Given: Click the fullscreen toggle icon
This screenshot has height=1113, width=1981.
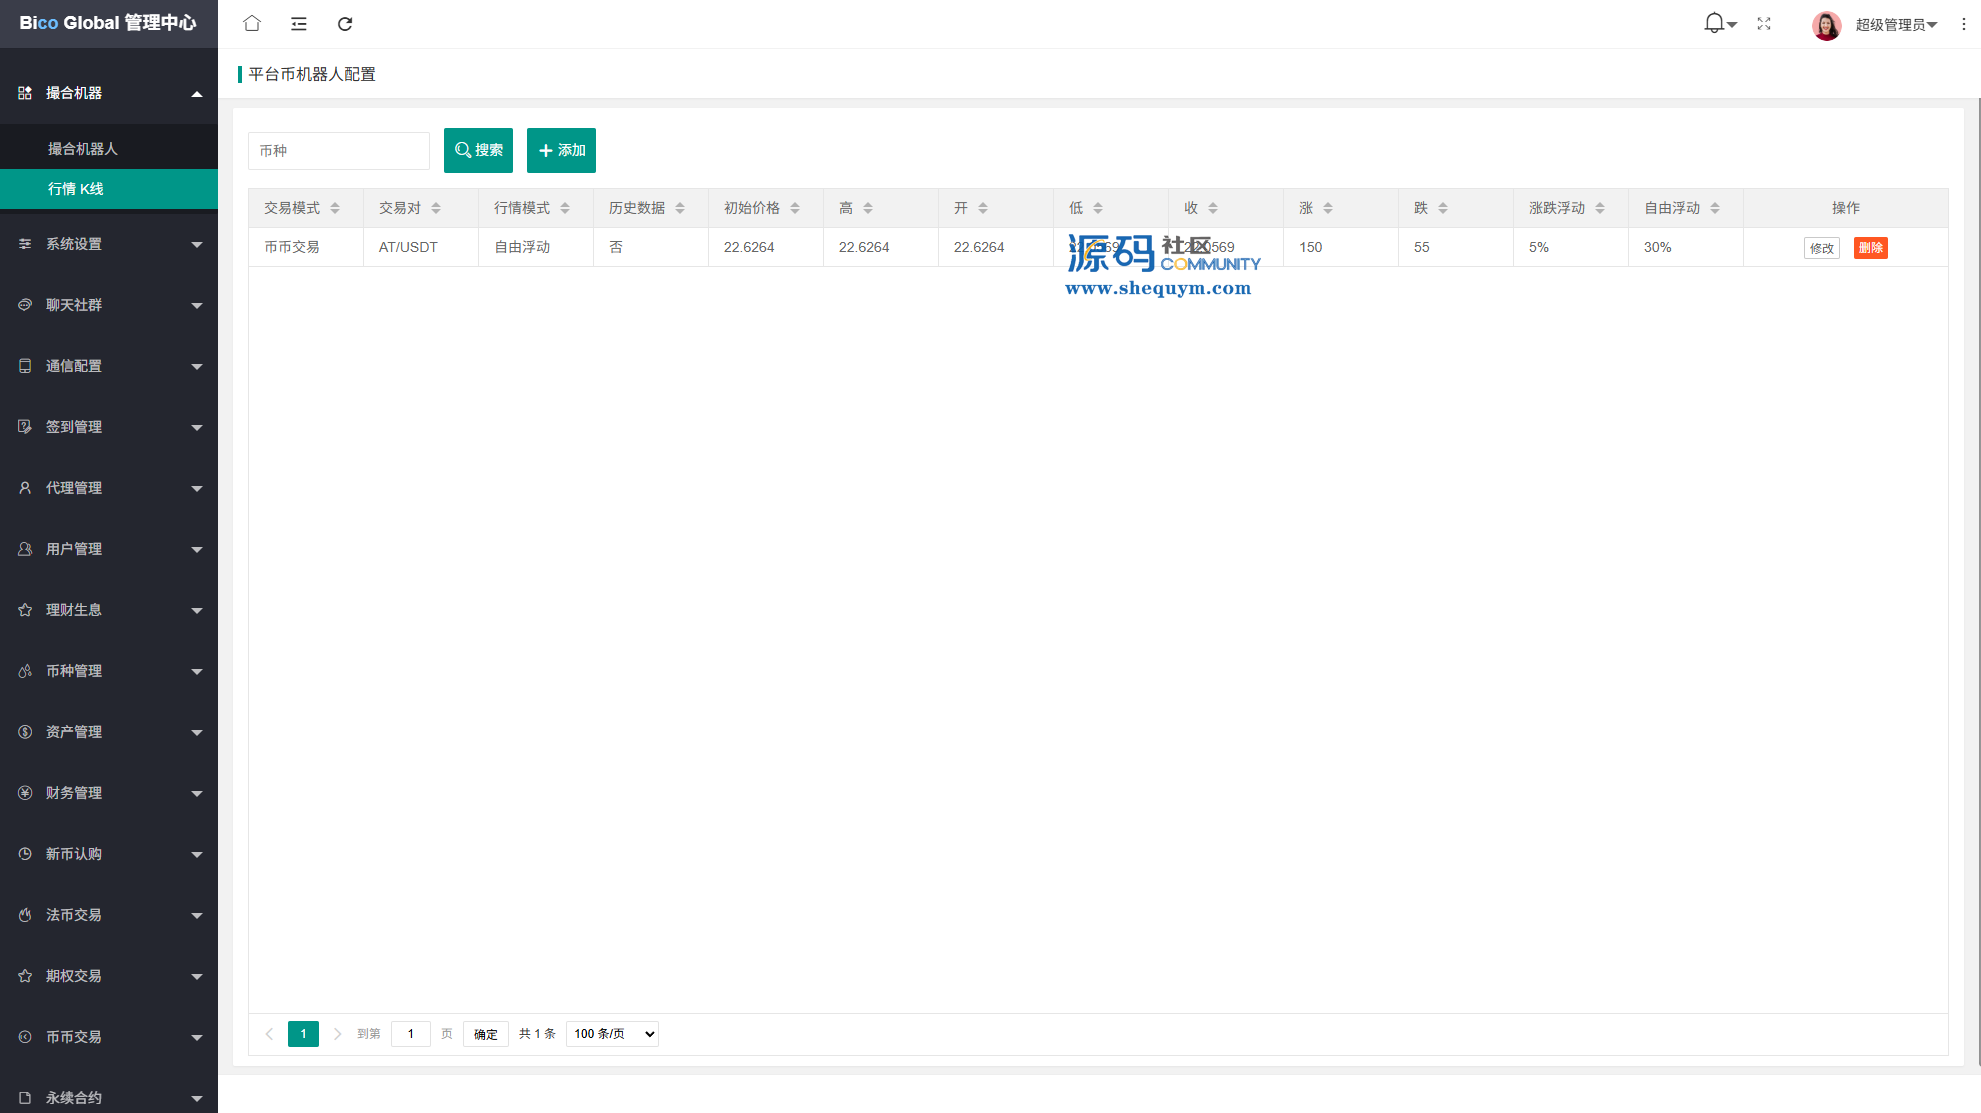Looking at the screenshot, I should click(x=1764, y=24).
